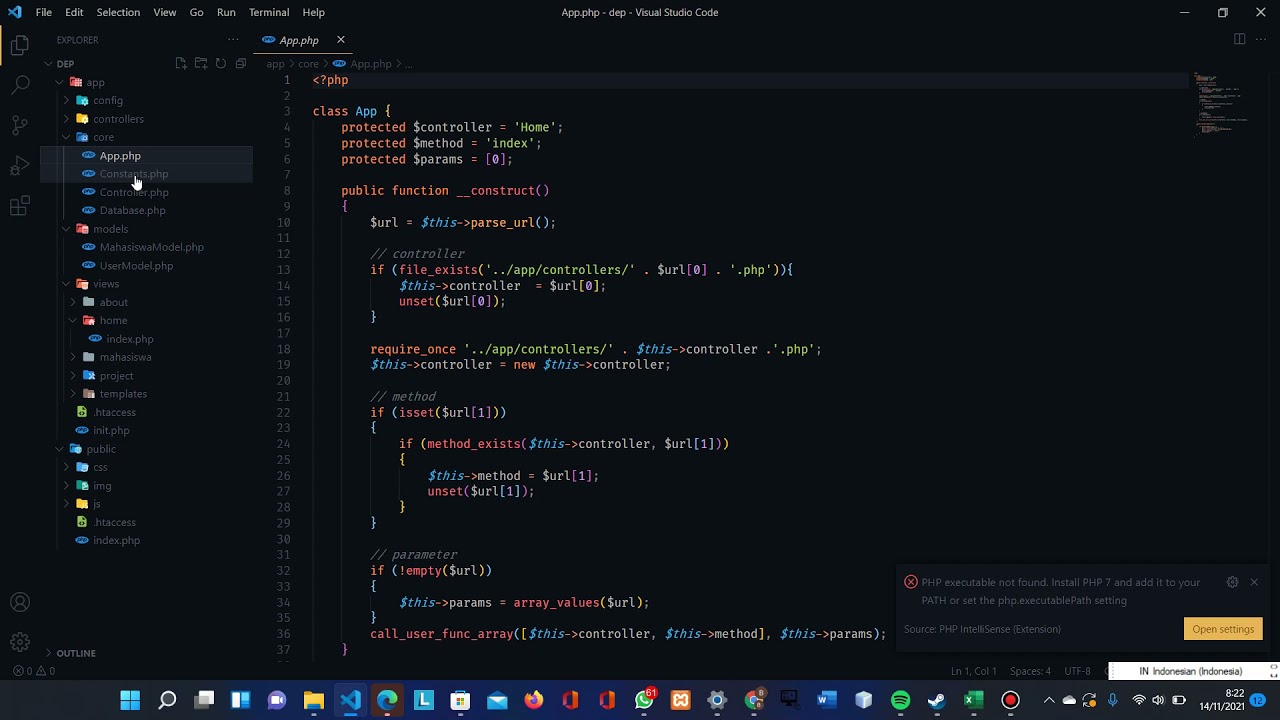The width and height of the screenshot is (1280, 720).
Task: Open the Edit menu
Action: (x=74, y=12)
